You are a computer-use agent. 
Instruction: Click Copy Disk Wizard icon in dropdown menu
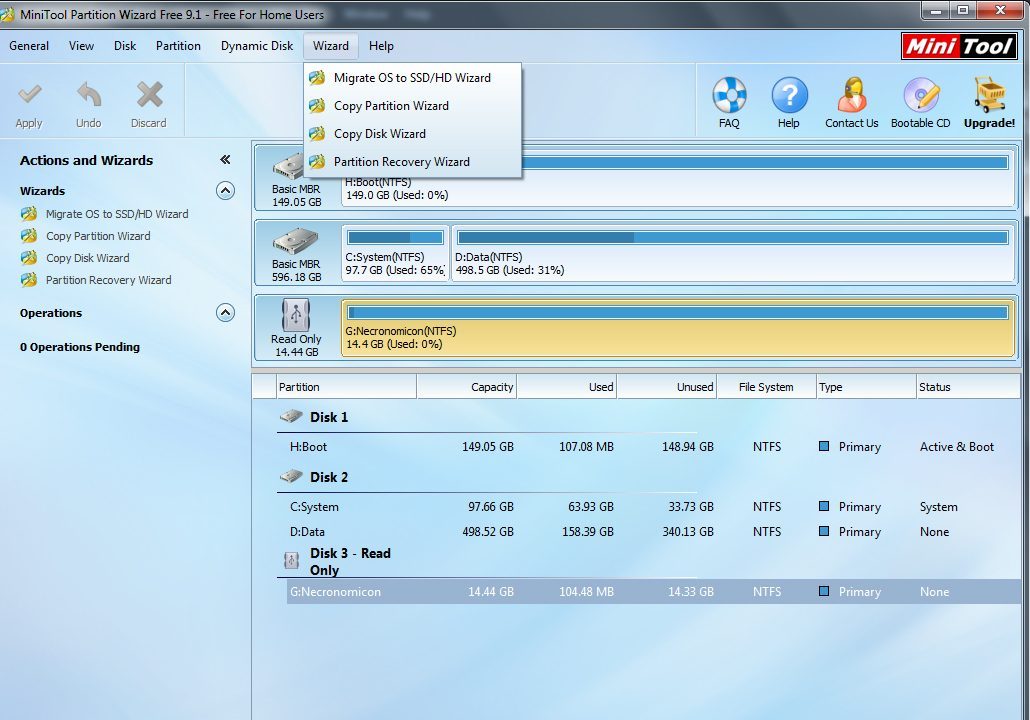click(x=317, y=134)
